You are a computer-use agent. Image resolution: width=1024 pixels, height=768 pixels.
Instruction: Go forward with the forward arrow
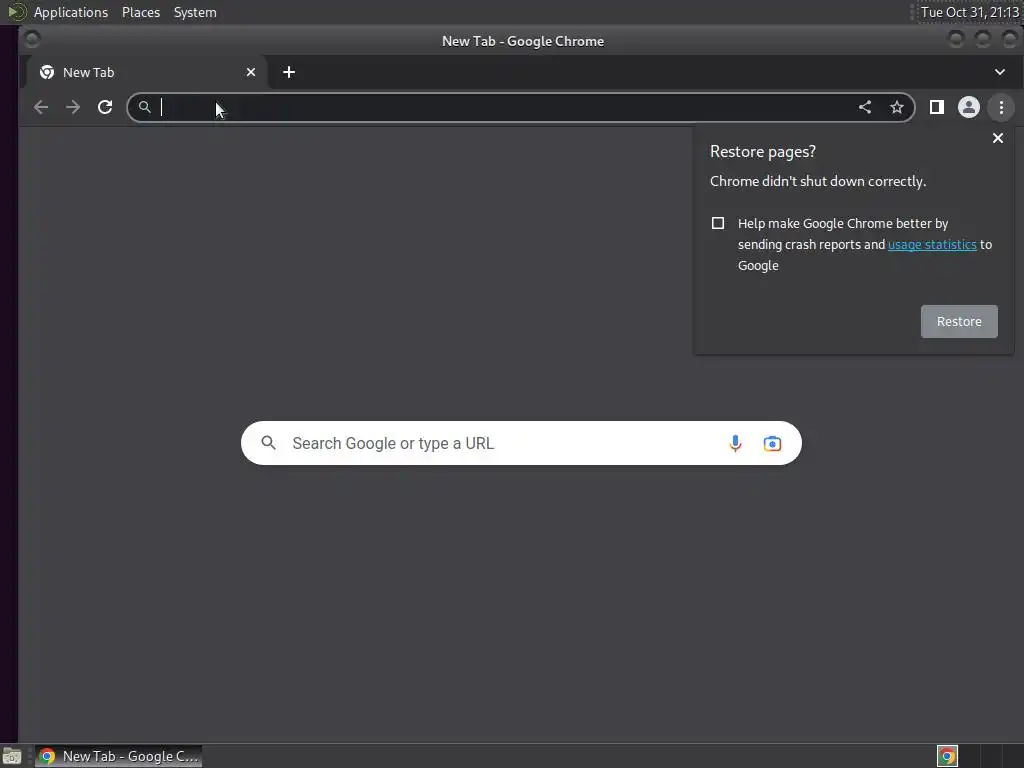(x=72, y=107)
